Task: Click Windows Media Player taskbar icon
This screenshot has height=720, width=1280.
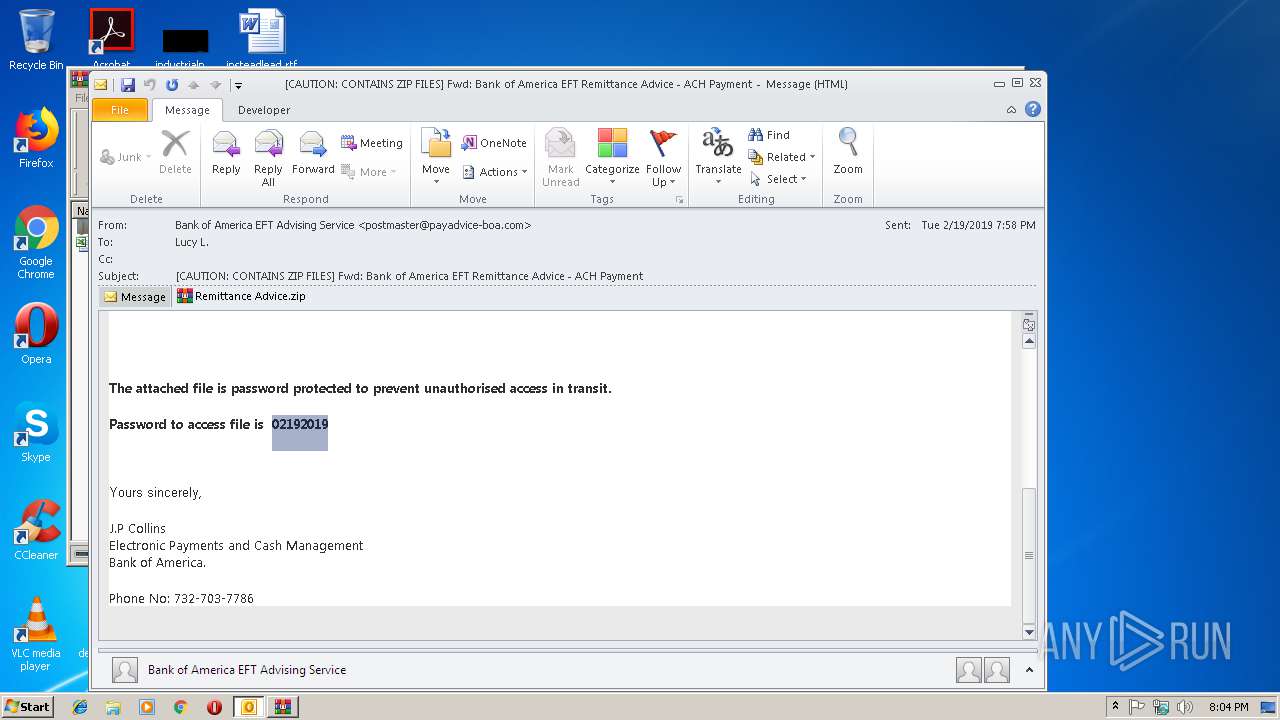Action: tap(147, 707)
